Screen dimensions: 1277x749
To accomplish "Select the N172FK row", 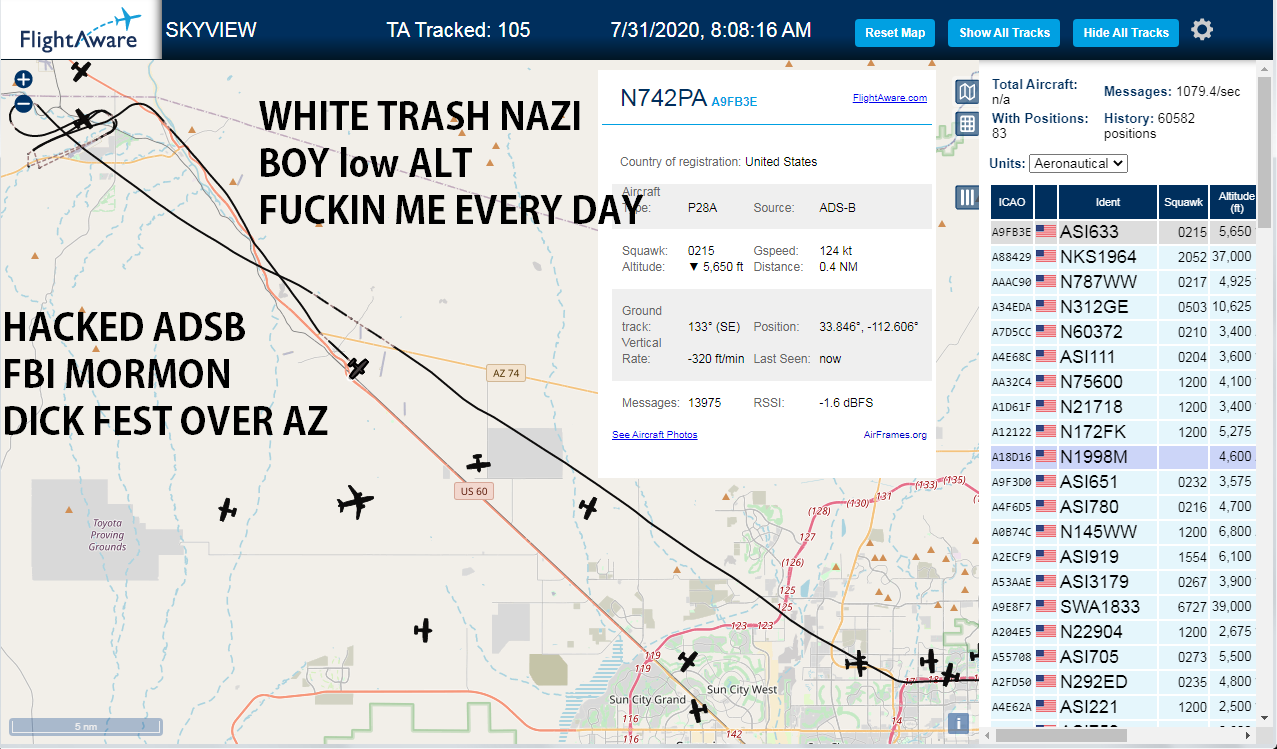I will click(x=1123, y=432).
